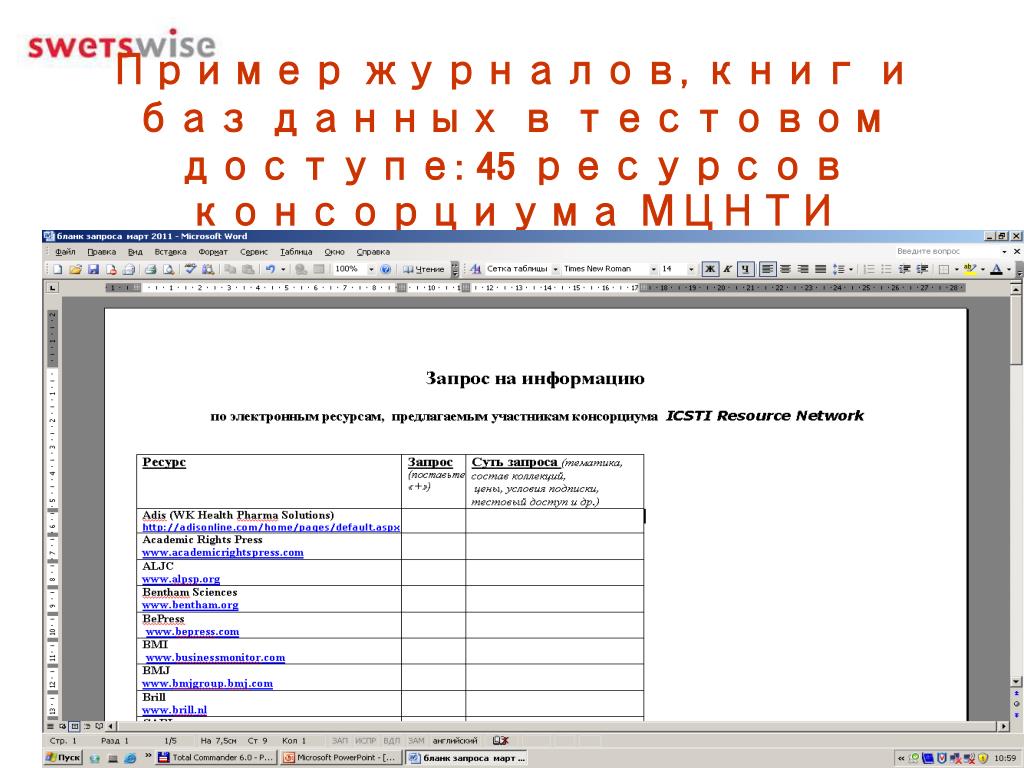
Task: Click the tab stop selector on ruler
Action: click(52, 287)
